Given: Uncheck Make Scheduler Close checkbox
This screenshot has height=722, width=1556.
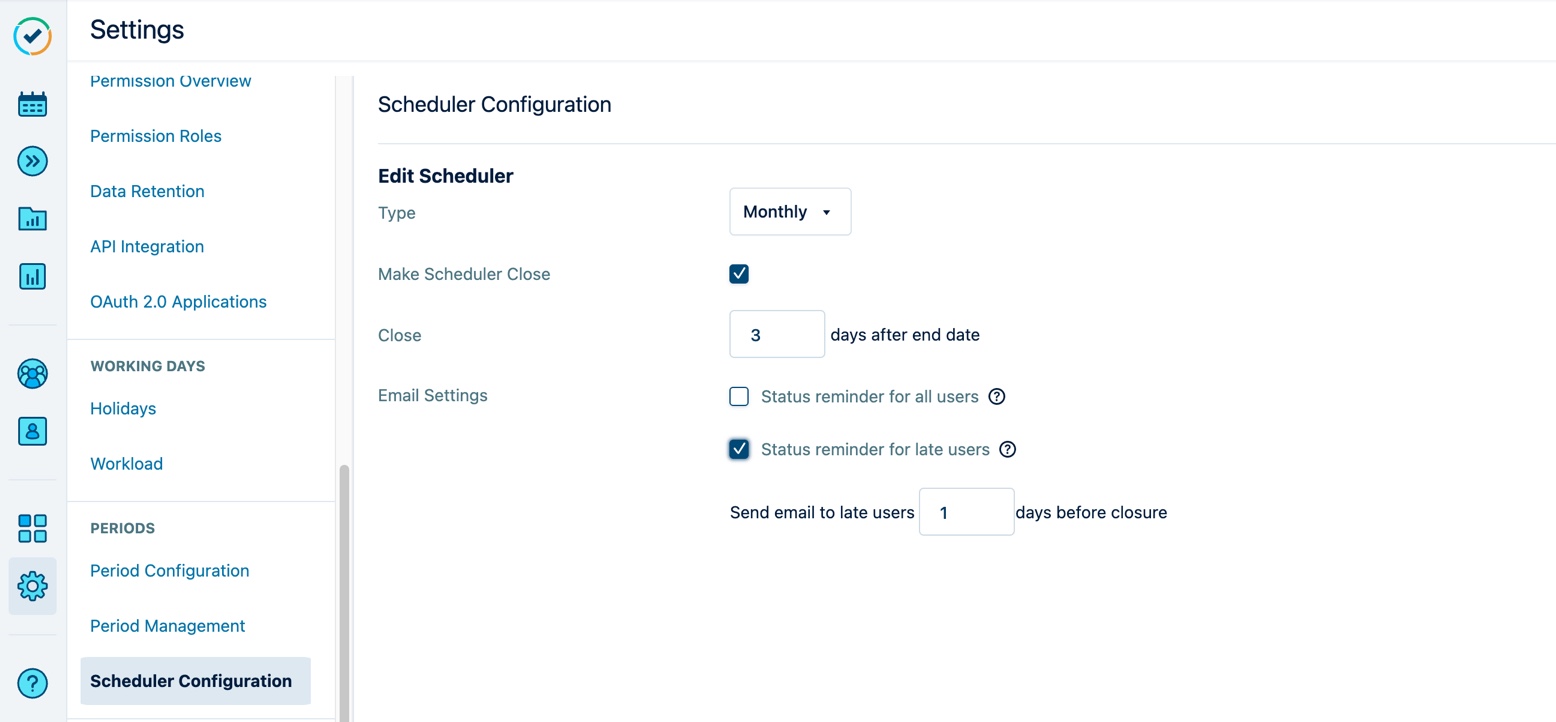Looking at the screenshot, I should [739, 274].
